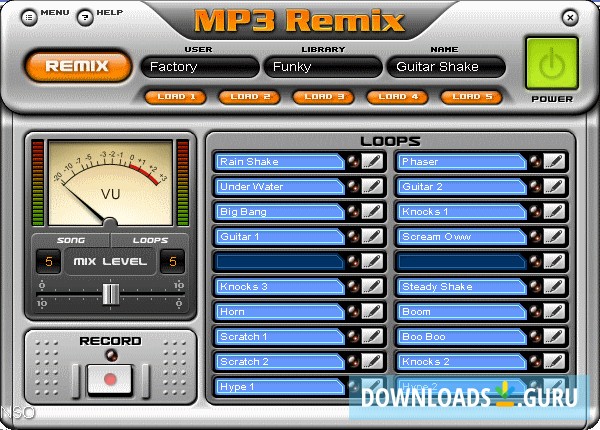The height and width of the screenshot is (430, 600).
Task: Open the MENU round icon
Action: 29,18
